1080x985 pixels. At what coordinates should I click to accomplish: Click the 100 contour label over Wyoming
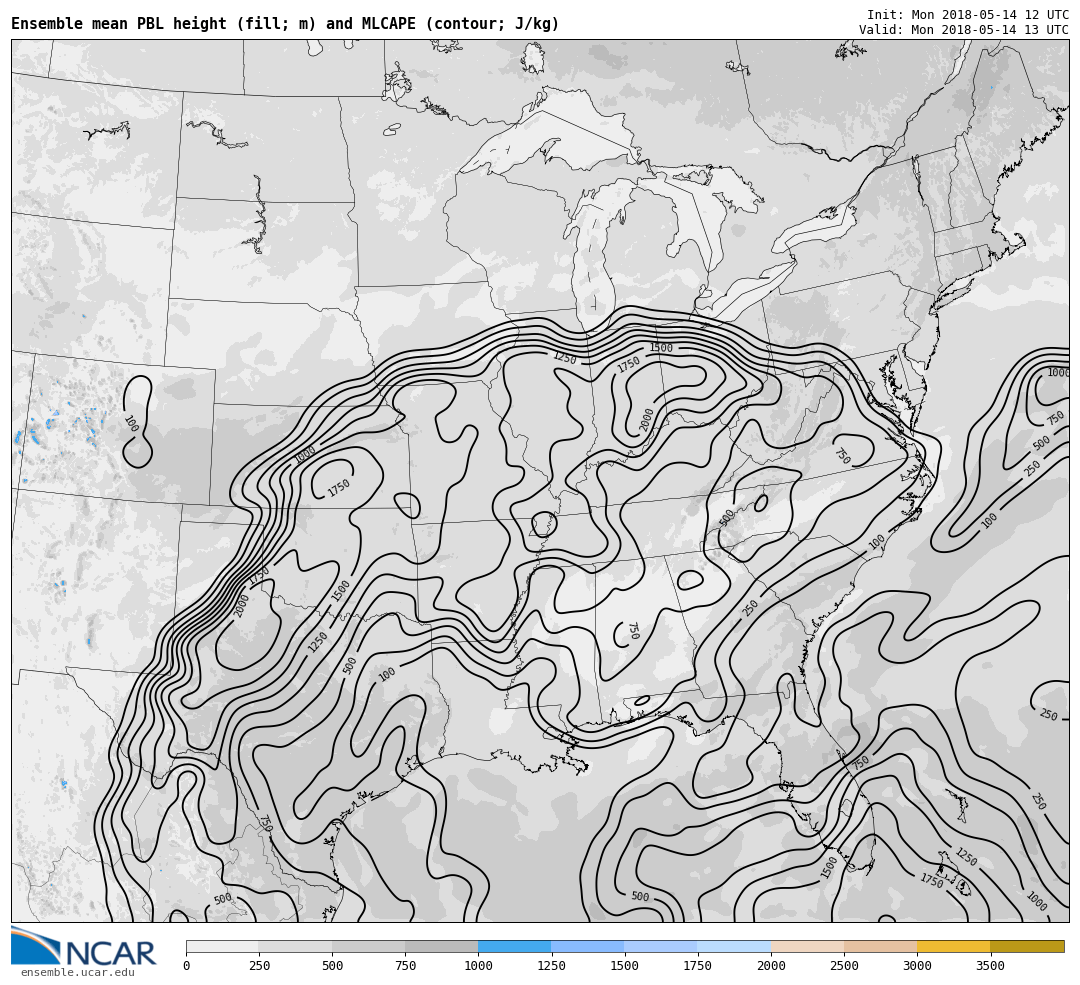pyautogui.click(x=130, y=424)
